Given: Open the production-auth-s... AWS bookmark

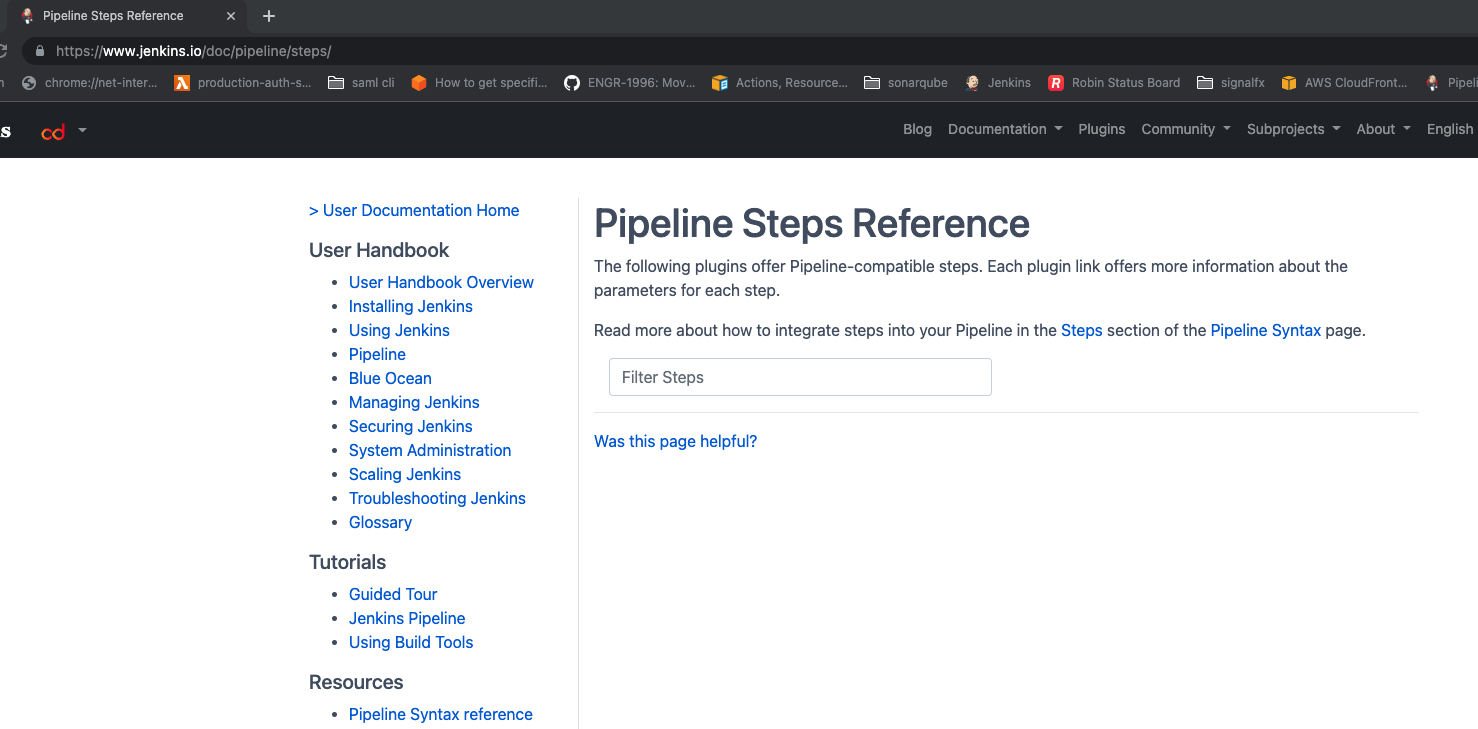Looking at the screenshot, I should [x=242, y=83].
